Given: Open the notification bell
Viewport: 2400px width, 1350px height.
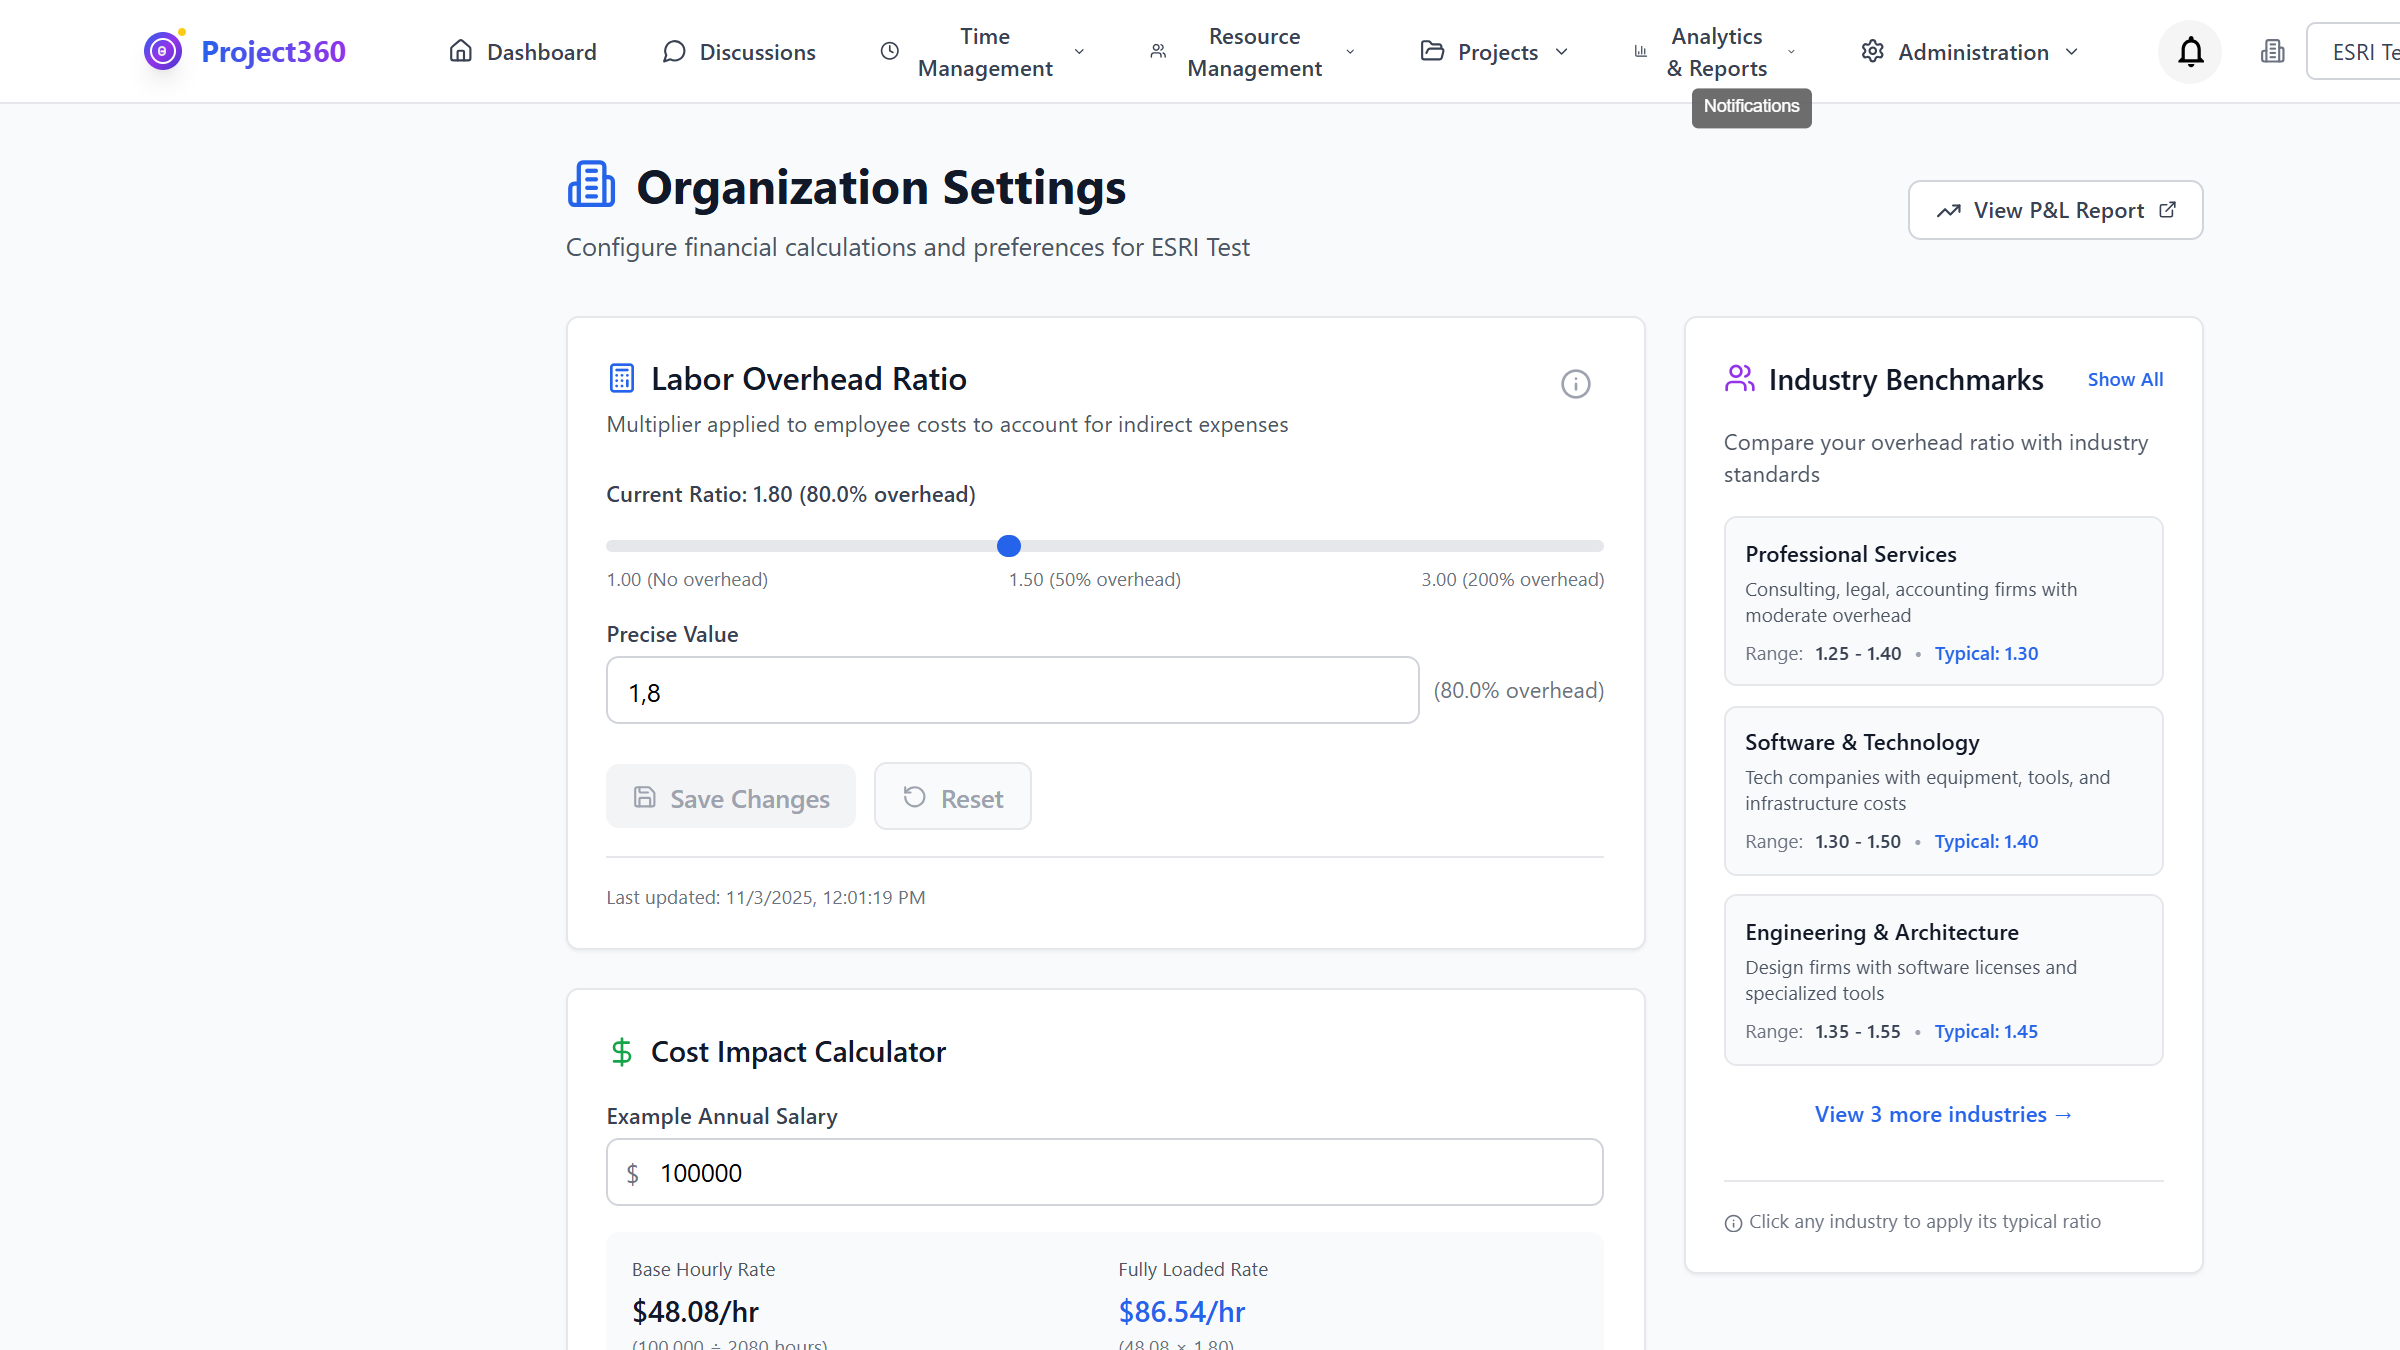Looking at the screenshot, I should pyautogui.click(x=2189, y=51).
